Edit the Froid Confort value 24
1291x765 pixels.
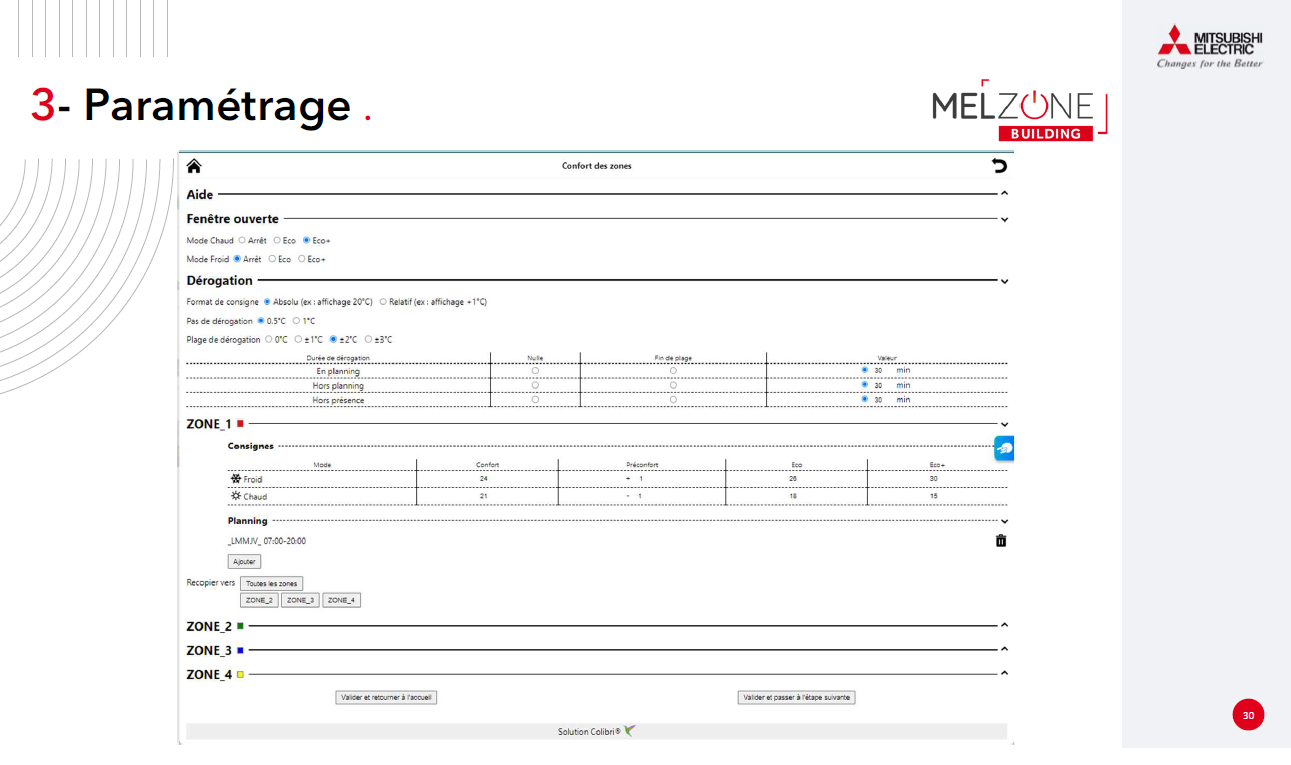[484, 479]
